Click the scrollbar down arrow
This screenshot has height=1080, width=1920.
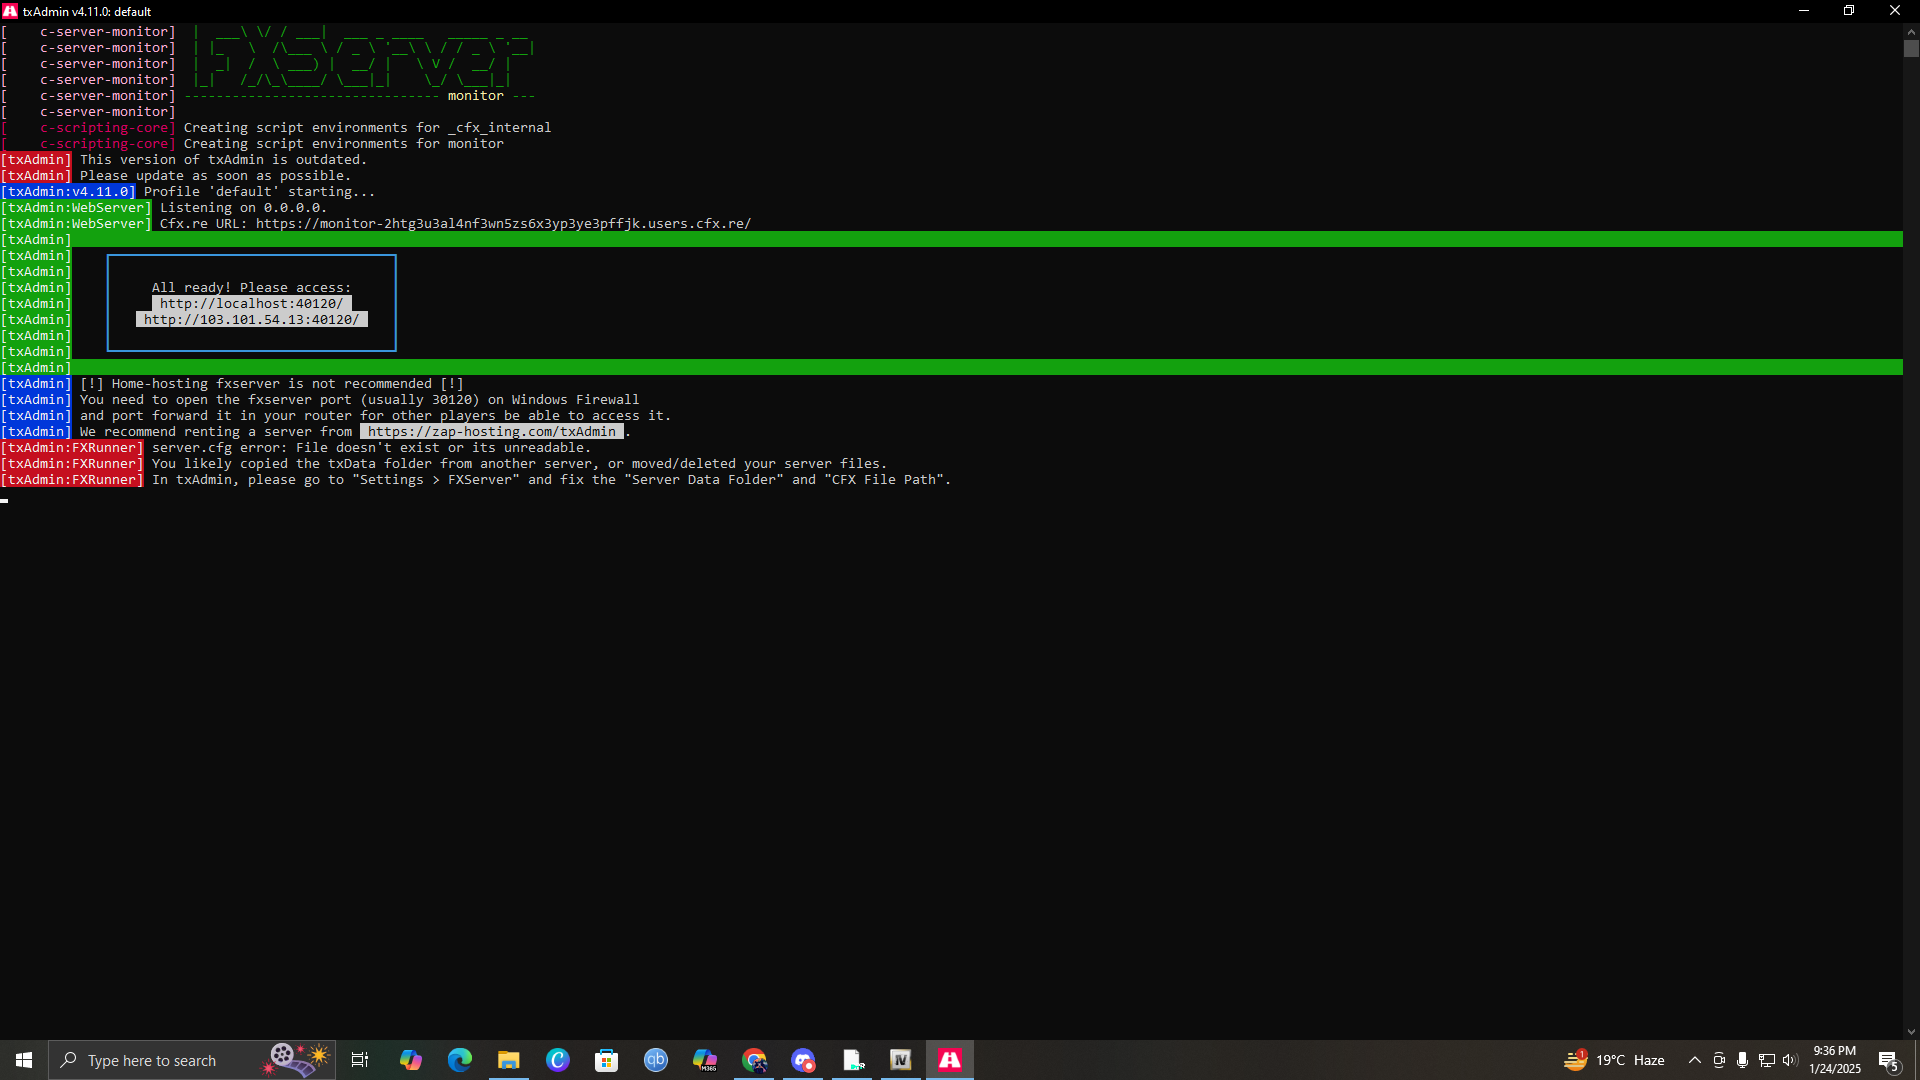[1911, 1032]
